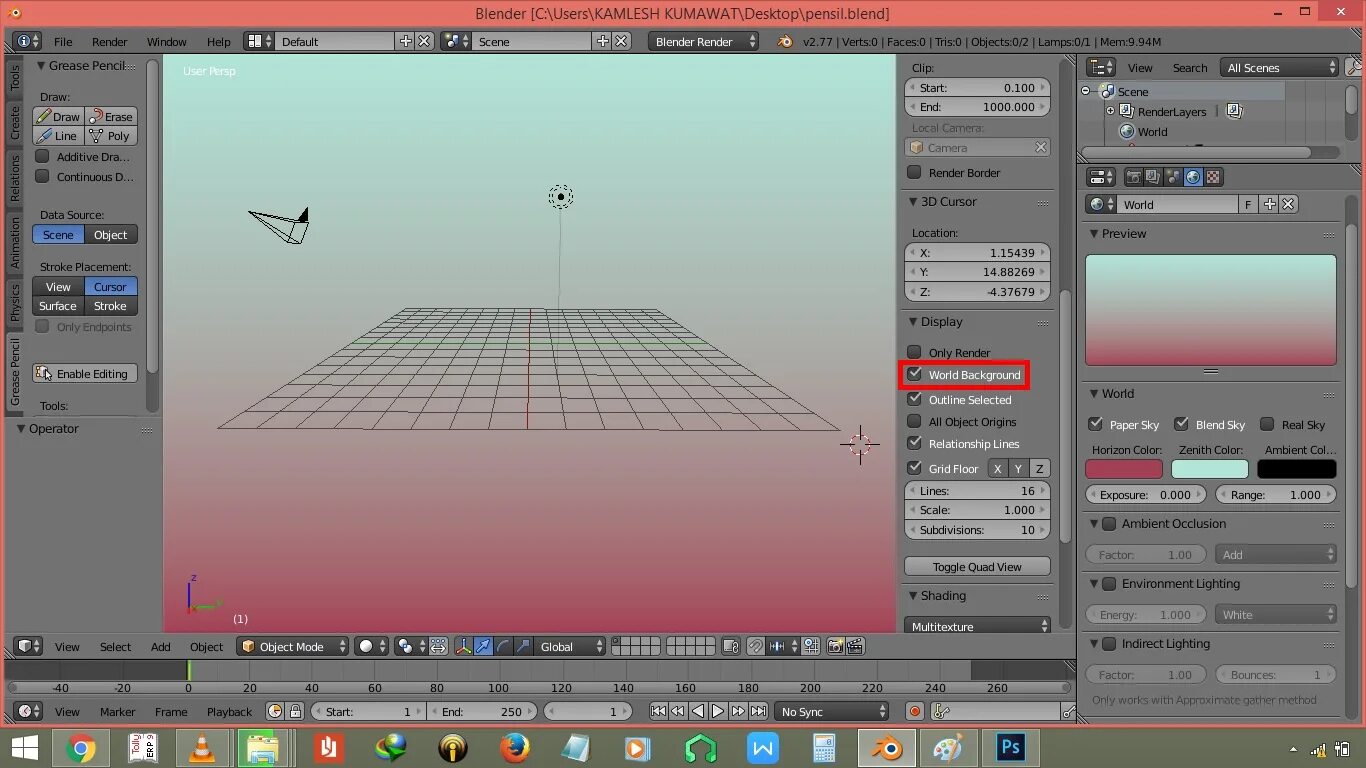This screenshot has width=1366, height=768.
Task: Select the Poly grease pencil tool
Action: pyautogui.click(x=111, y=136)
